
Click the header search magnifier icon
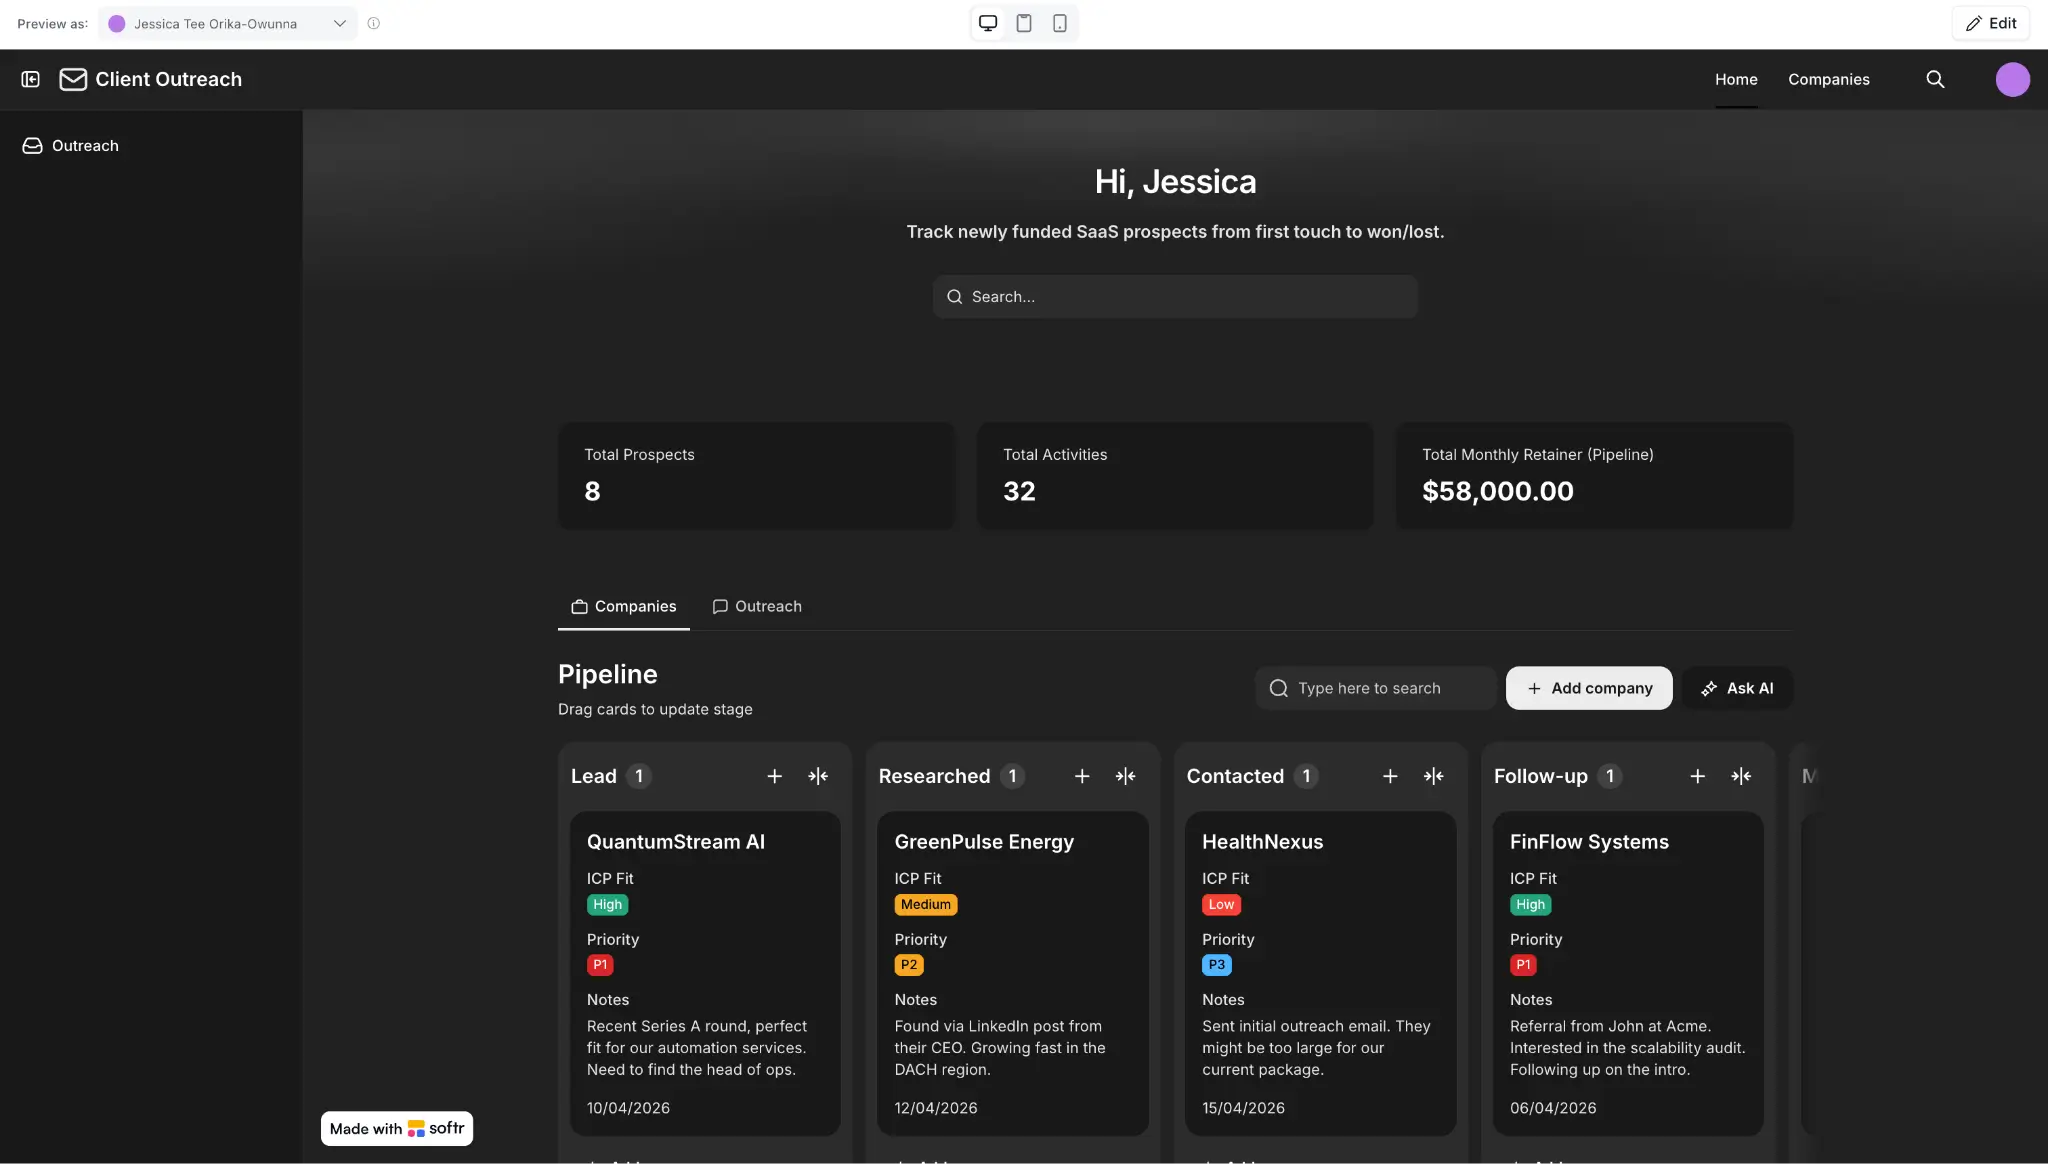(x=1935, y=79)
